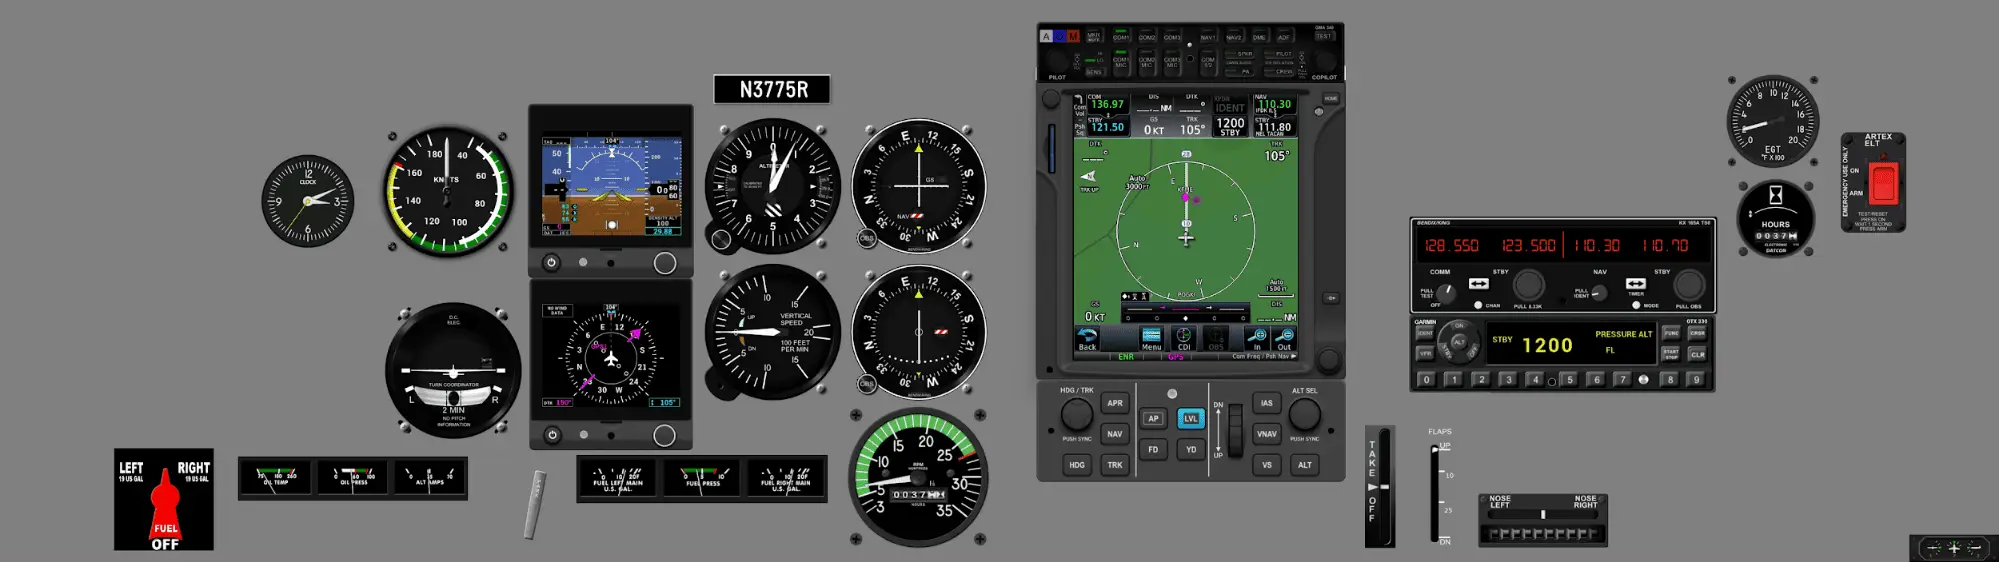
Task: Swap NAV active and standby frequencies
Action: [x=1636, y=284]
